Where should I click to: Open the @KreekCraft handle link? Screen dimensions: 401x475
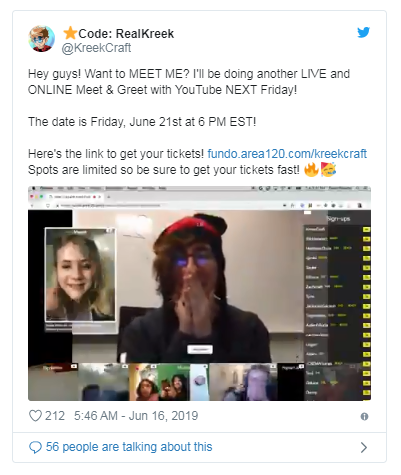96,48
